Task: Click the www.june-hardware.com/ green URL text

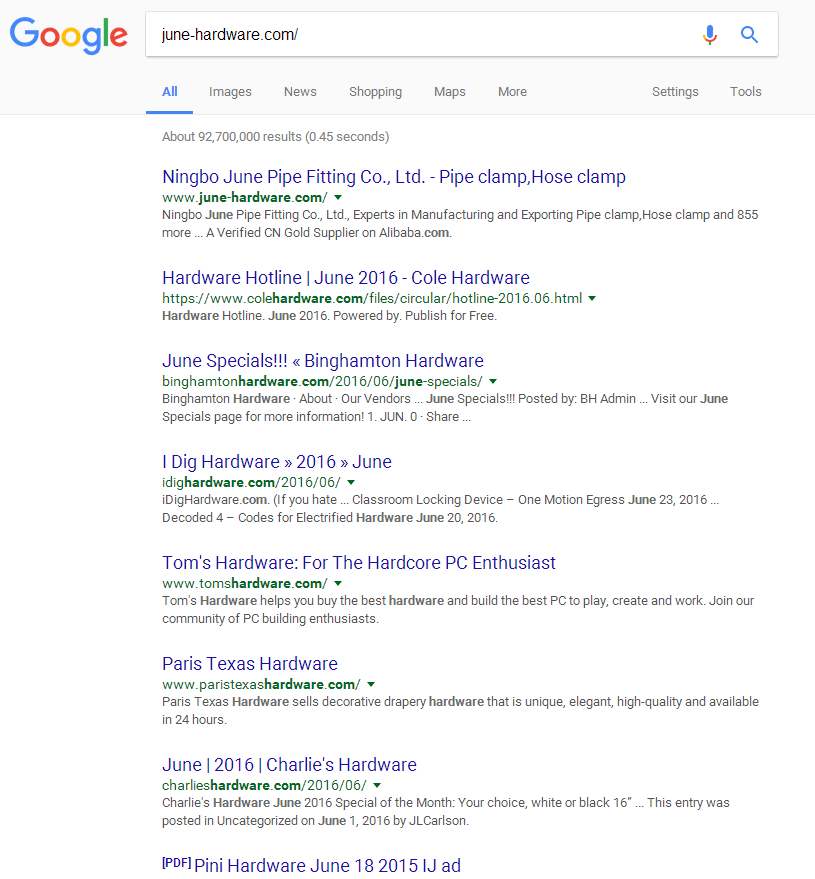Action: click(x=245, y=197)
